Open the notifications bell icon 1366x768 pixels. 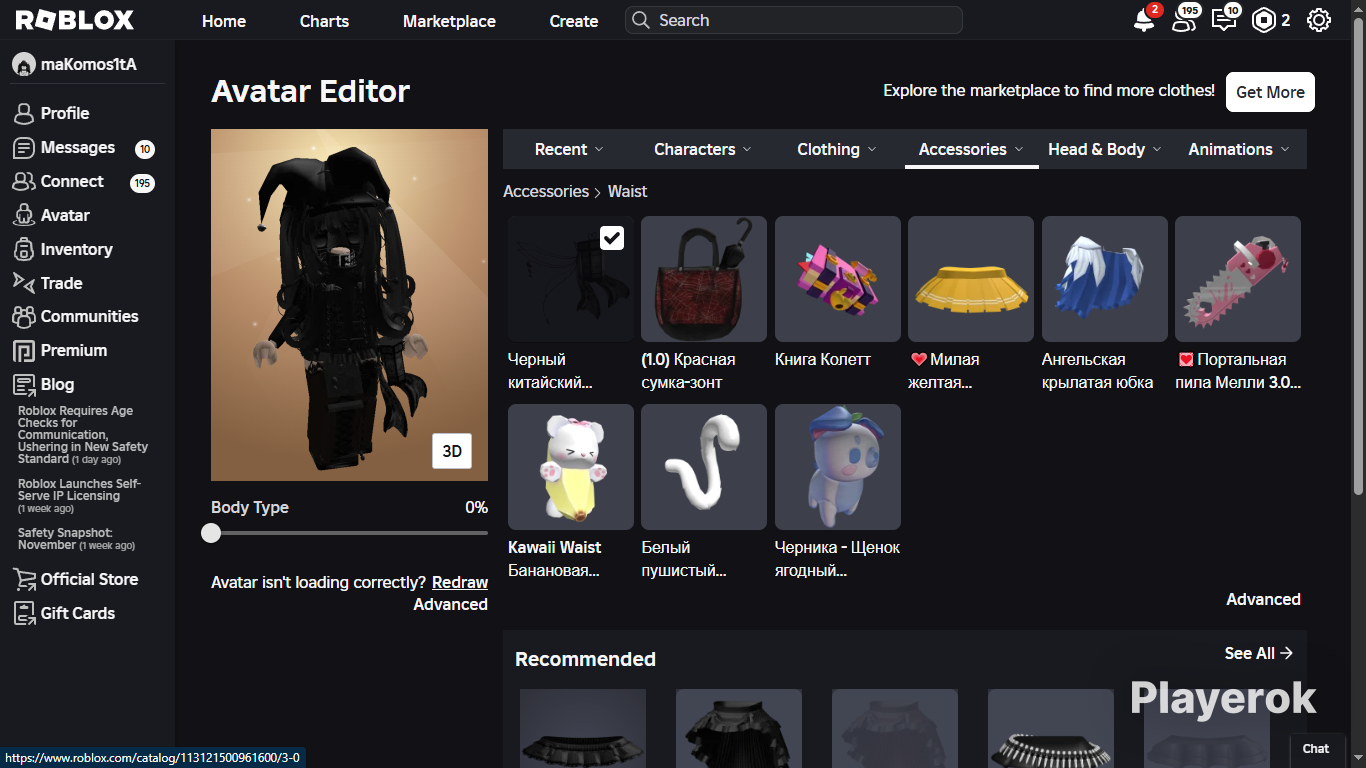click(1144, 20)
